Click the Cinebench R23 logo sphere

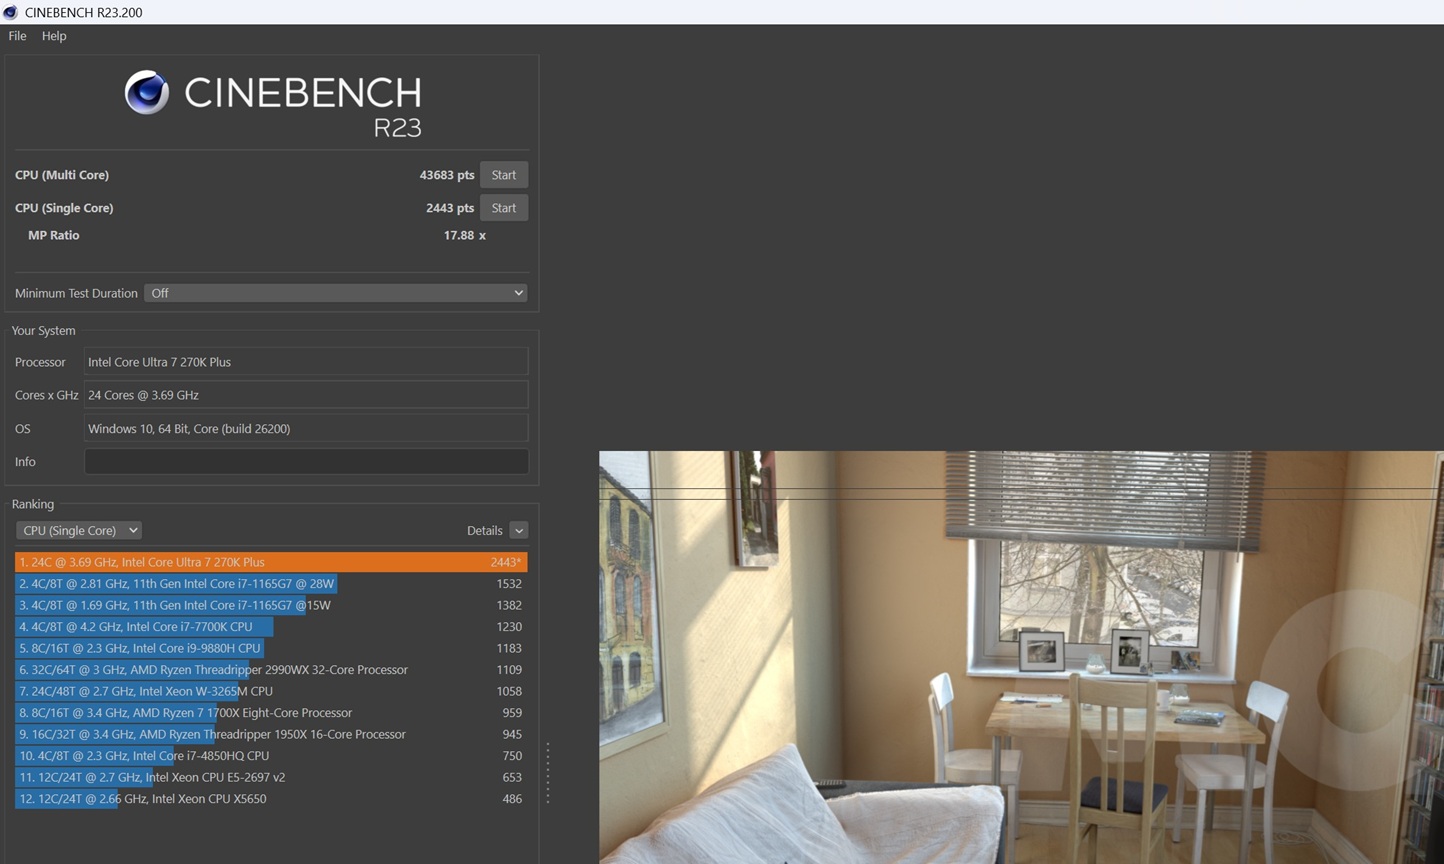(x=146, y=93)
